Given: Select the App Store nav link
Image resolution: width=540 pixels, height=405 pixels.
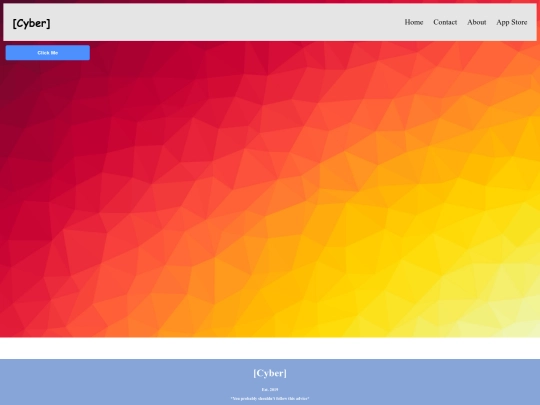Looking at the screenshot, I should click(x=511, y=22).
